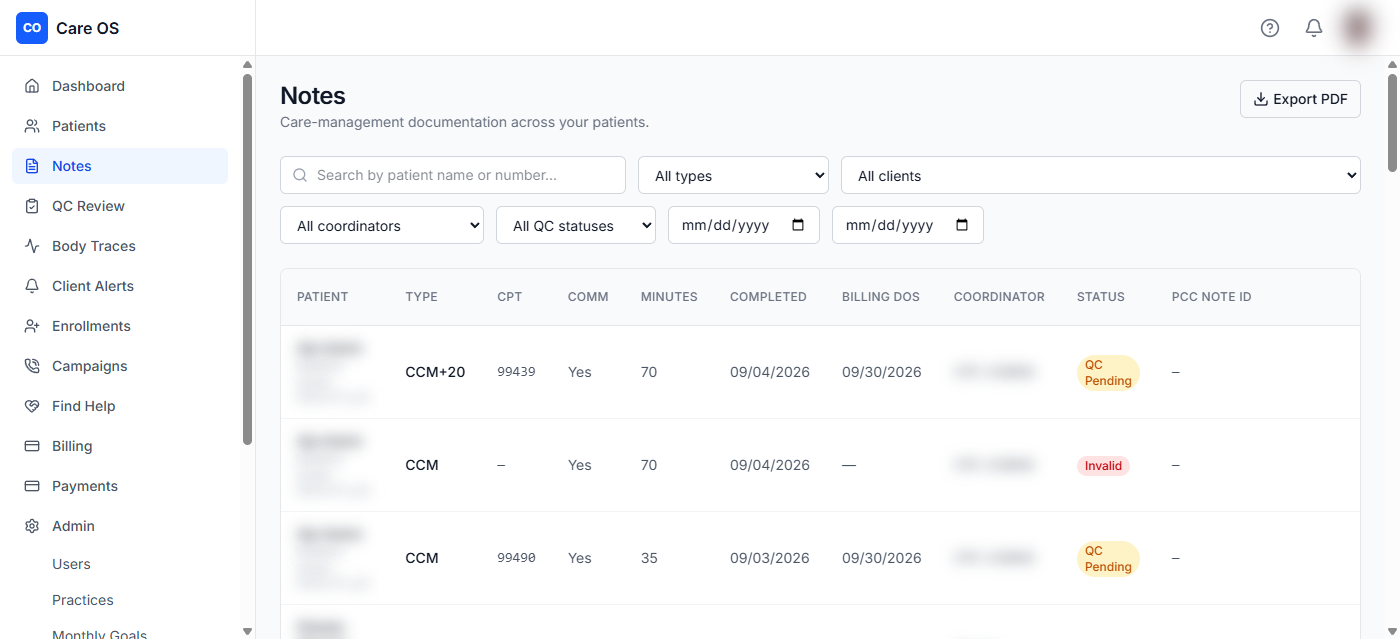Open the All coordinators dropdown
The height and width of the screenshot is (639, 1400).
click(x=382, y=225)
